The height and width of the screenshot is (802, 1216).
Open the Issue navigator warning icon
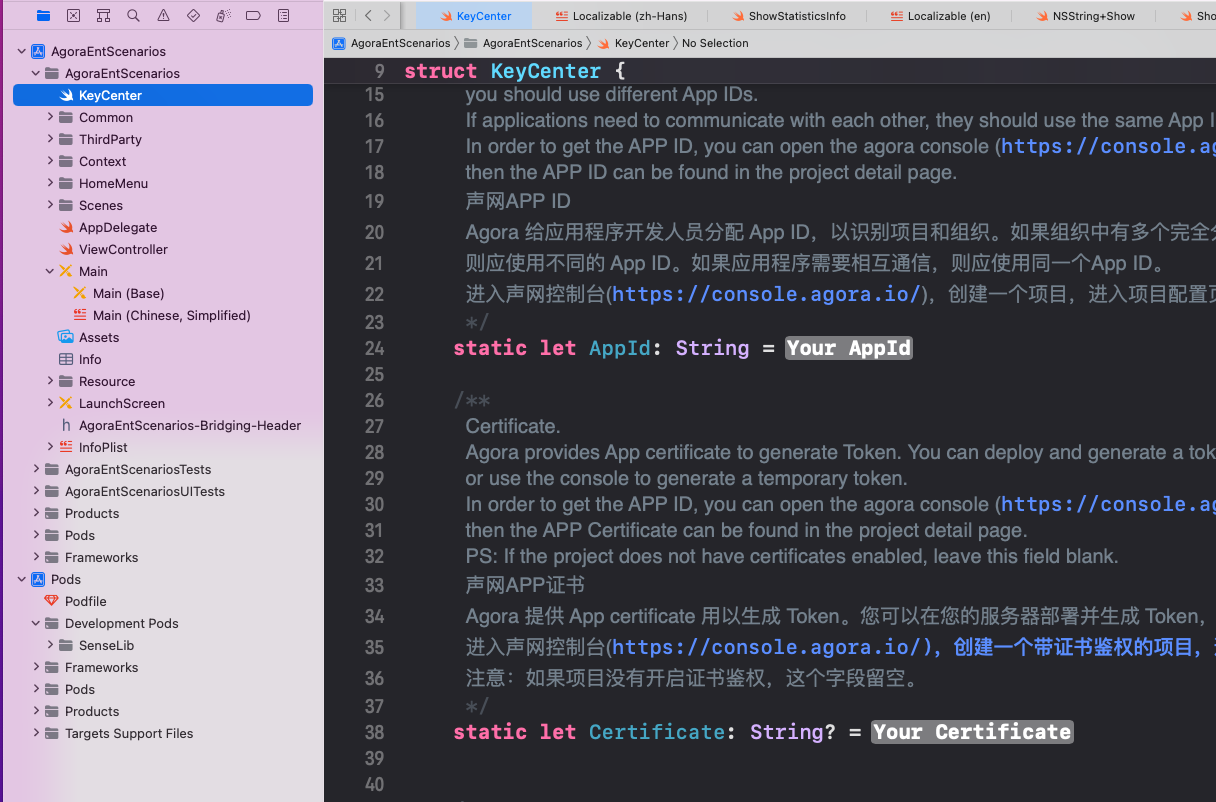point(163,16)
